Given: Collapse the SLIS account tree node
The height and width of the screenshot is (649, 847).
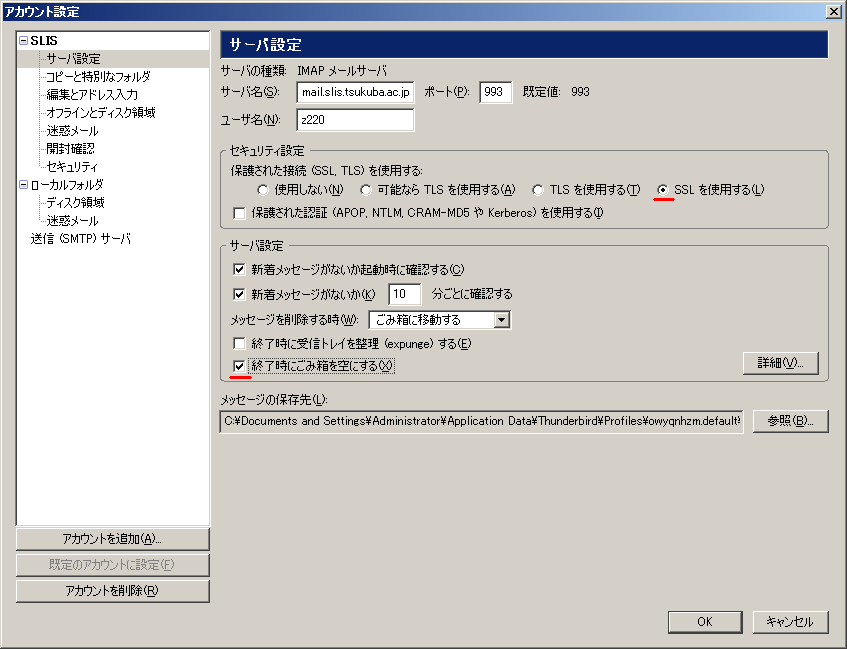Looking at the screenshot, I should pyautogui.click(x=23, y=41).
